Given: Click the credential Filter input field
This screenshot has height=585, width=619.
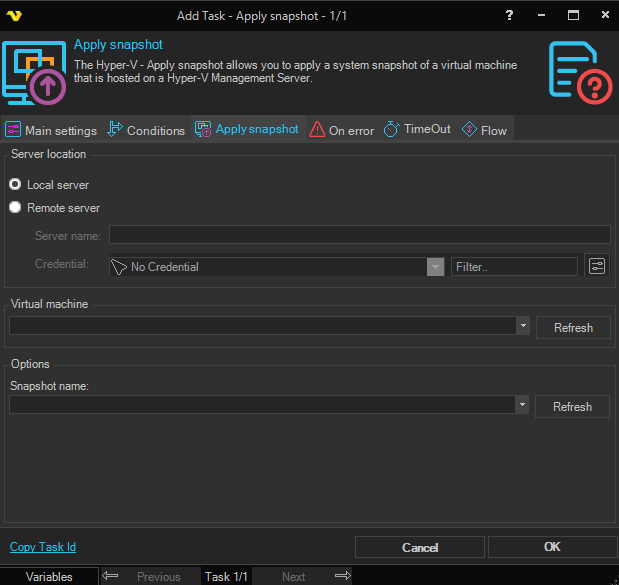Looking at the screenshot, I should click(x=514, y=267).
